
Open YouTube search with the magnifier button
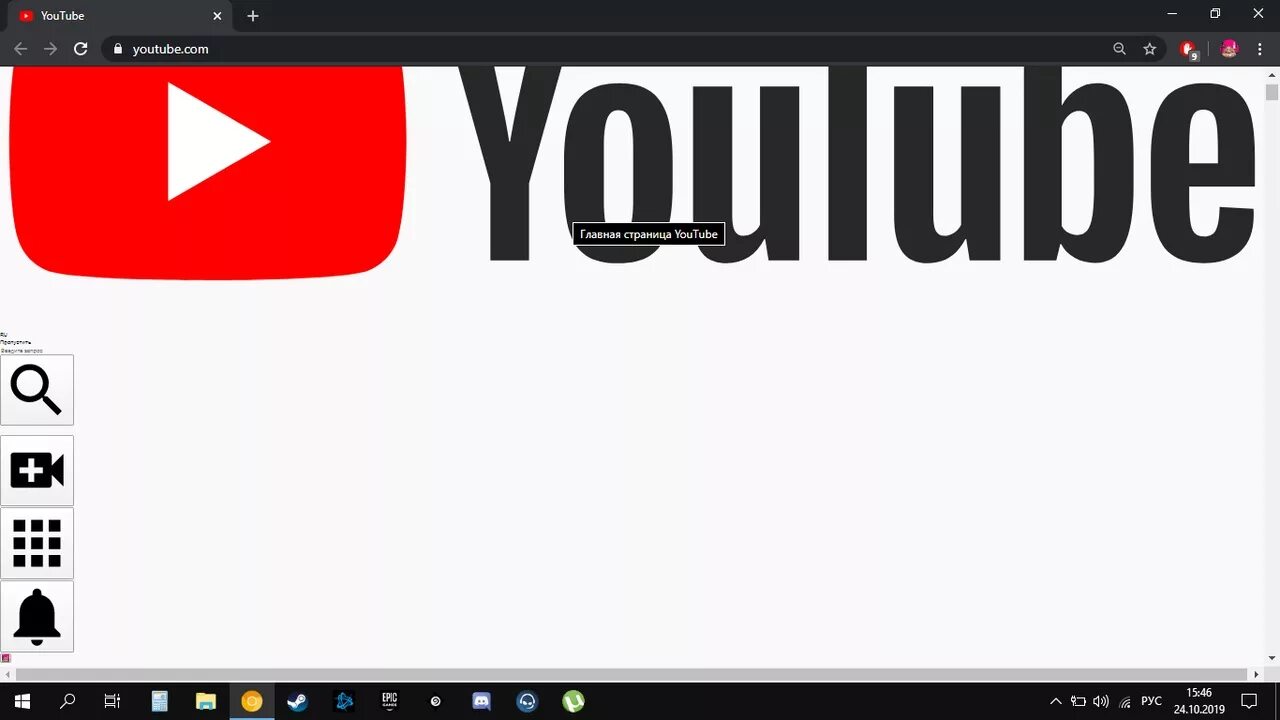37,390
